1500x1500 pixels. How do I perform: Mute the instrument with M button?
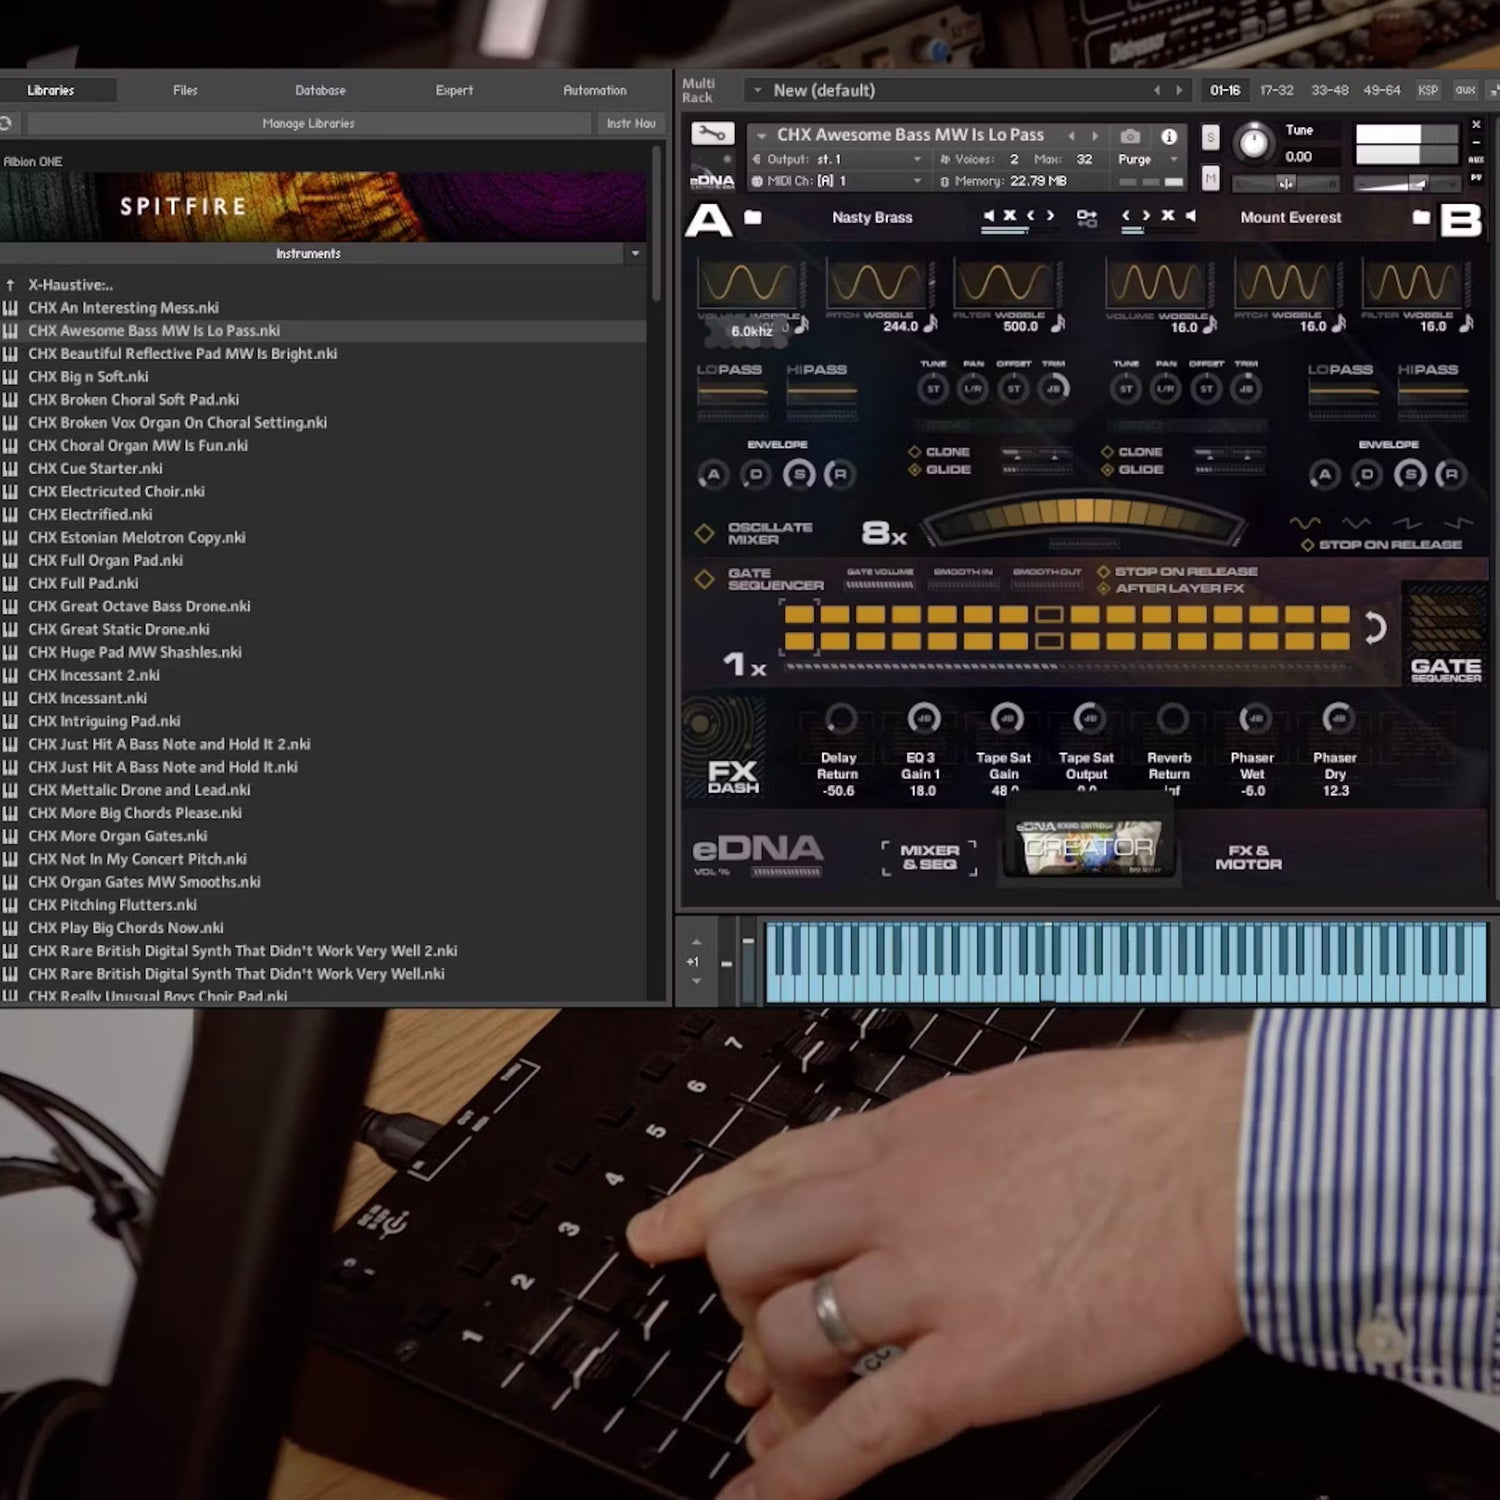1210,179
